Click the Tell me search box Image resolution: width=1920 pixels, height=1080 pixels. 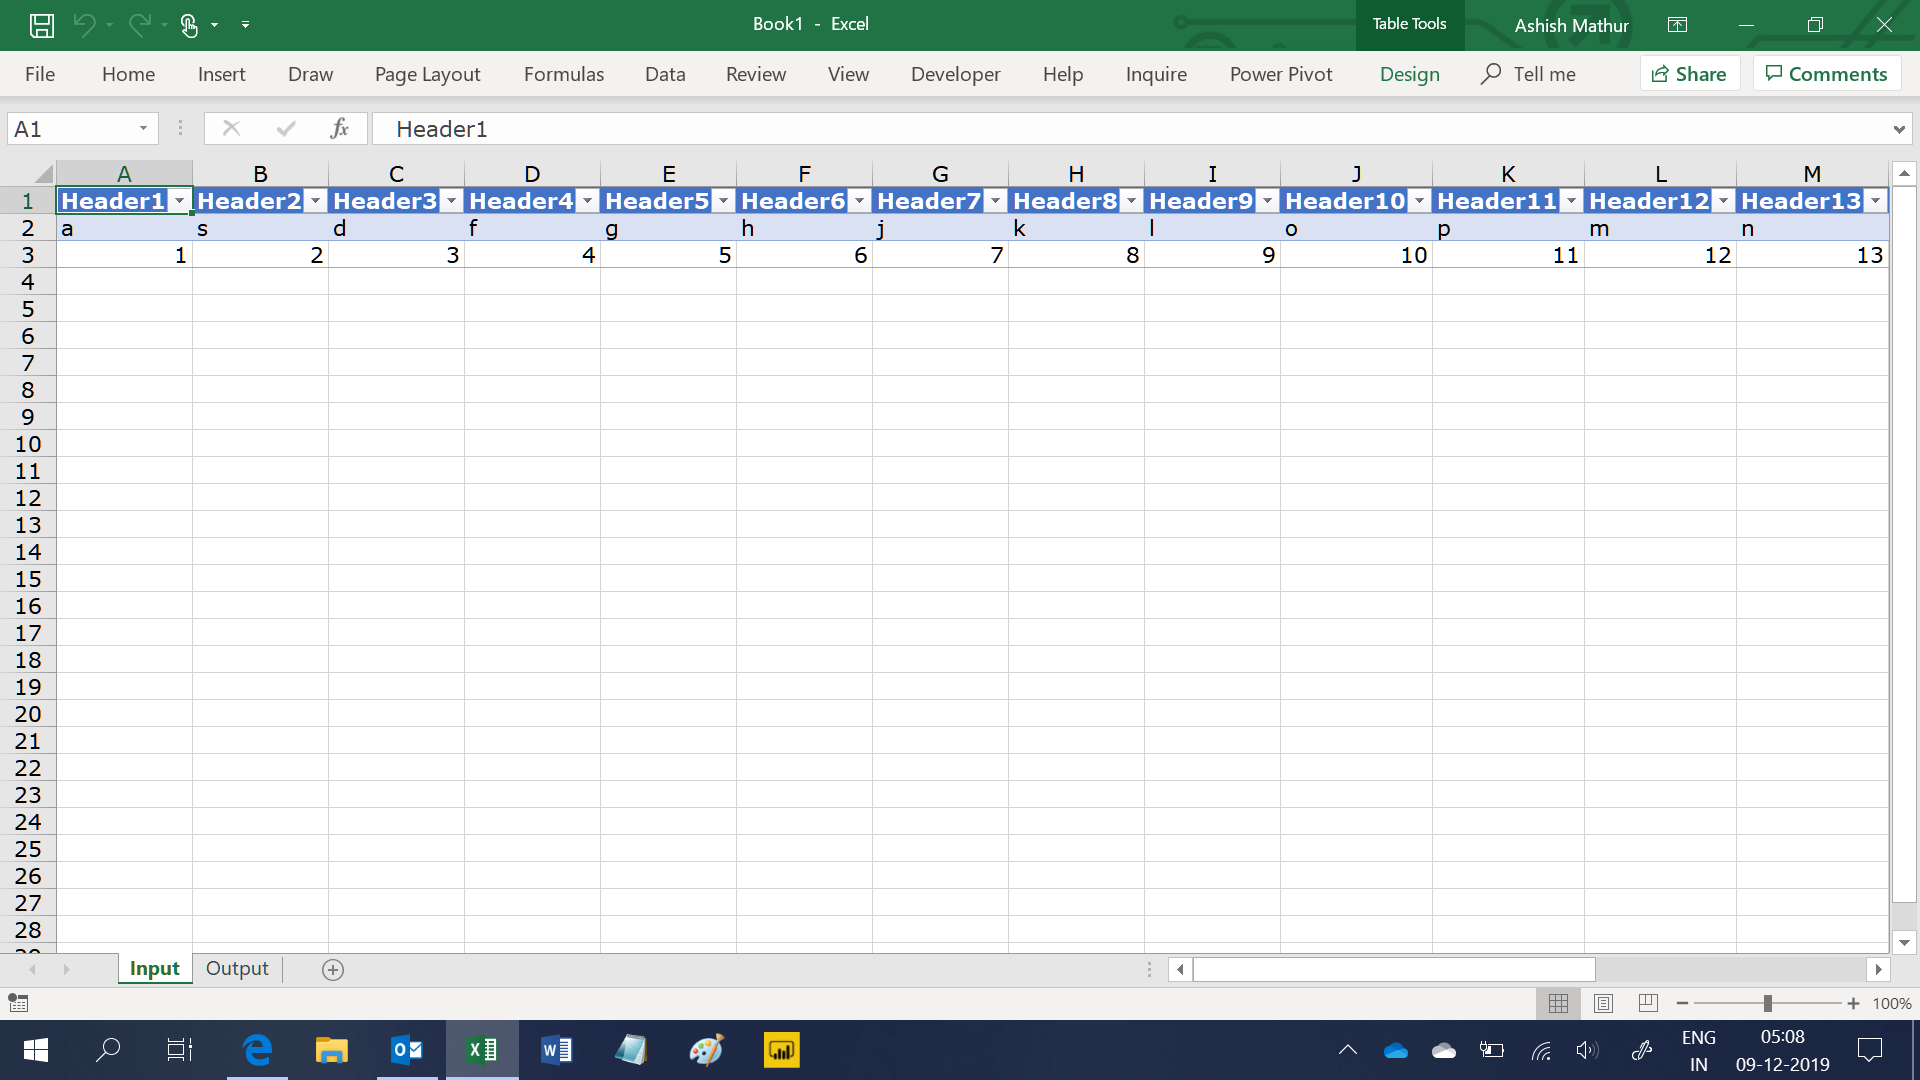1528,74
